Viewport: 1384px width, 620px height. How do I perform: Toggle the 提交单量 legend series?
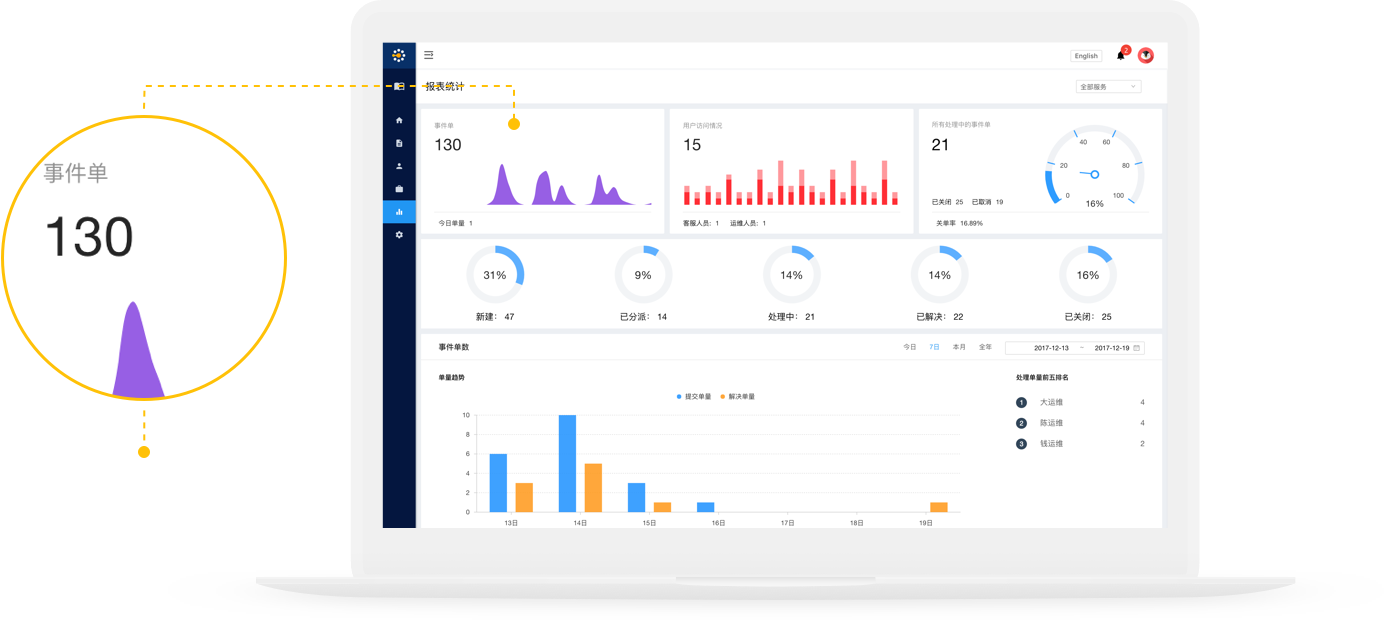(x=694, y=397)
